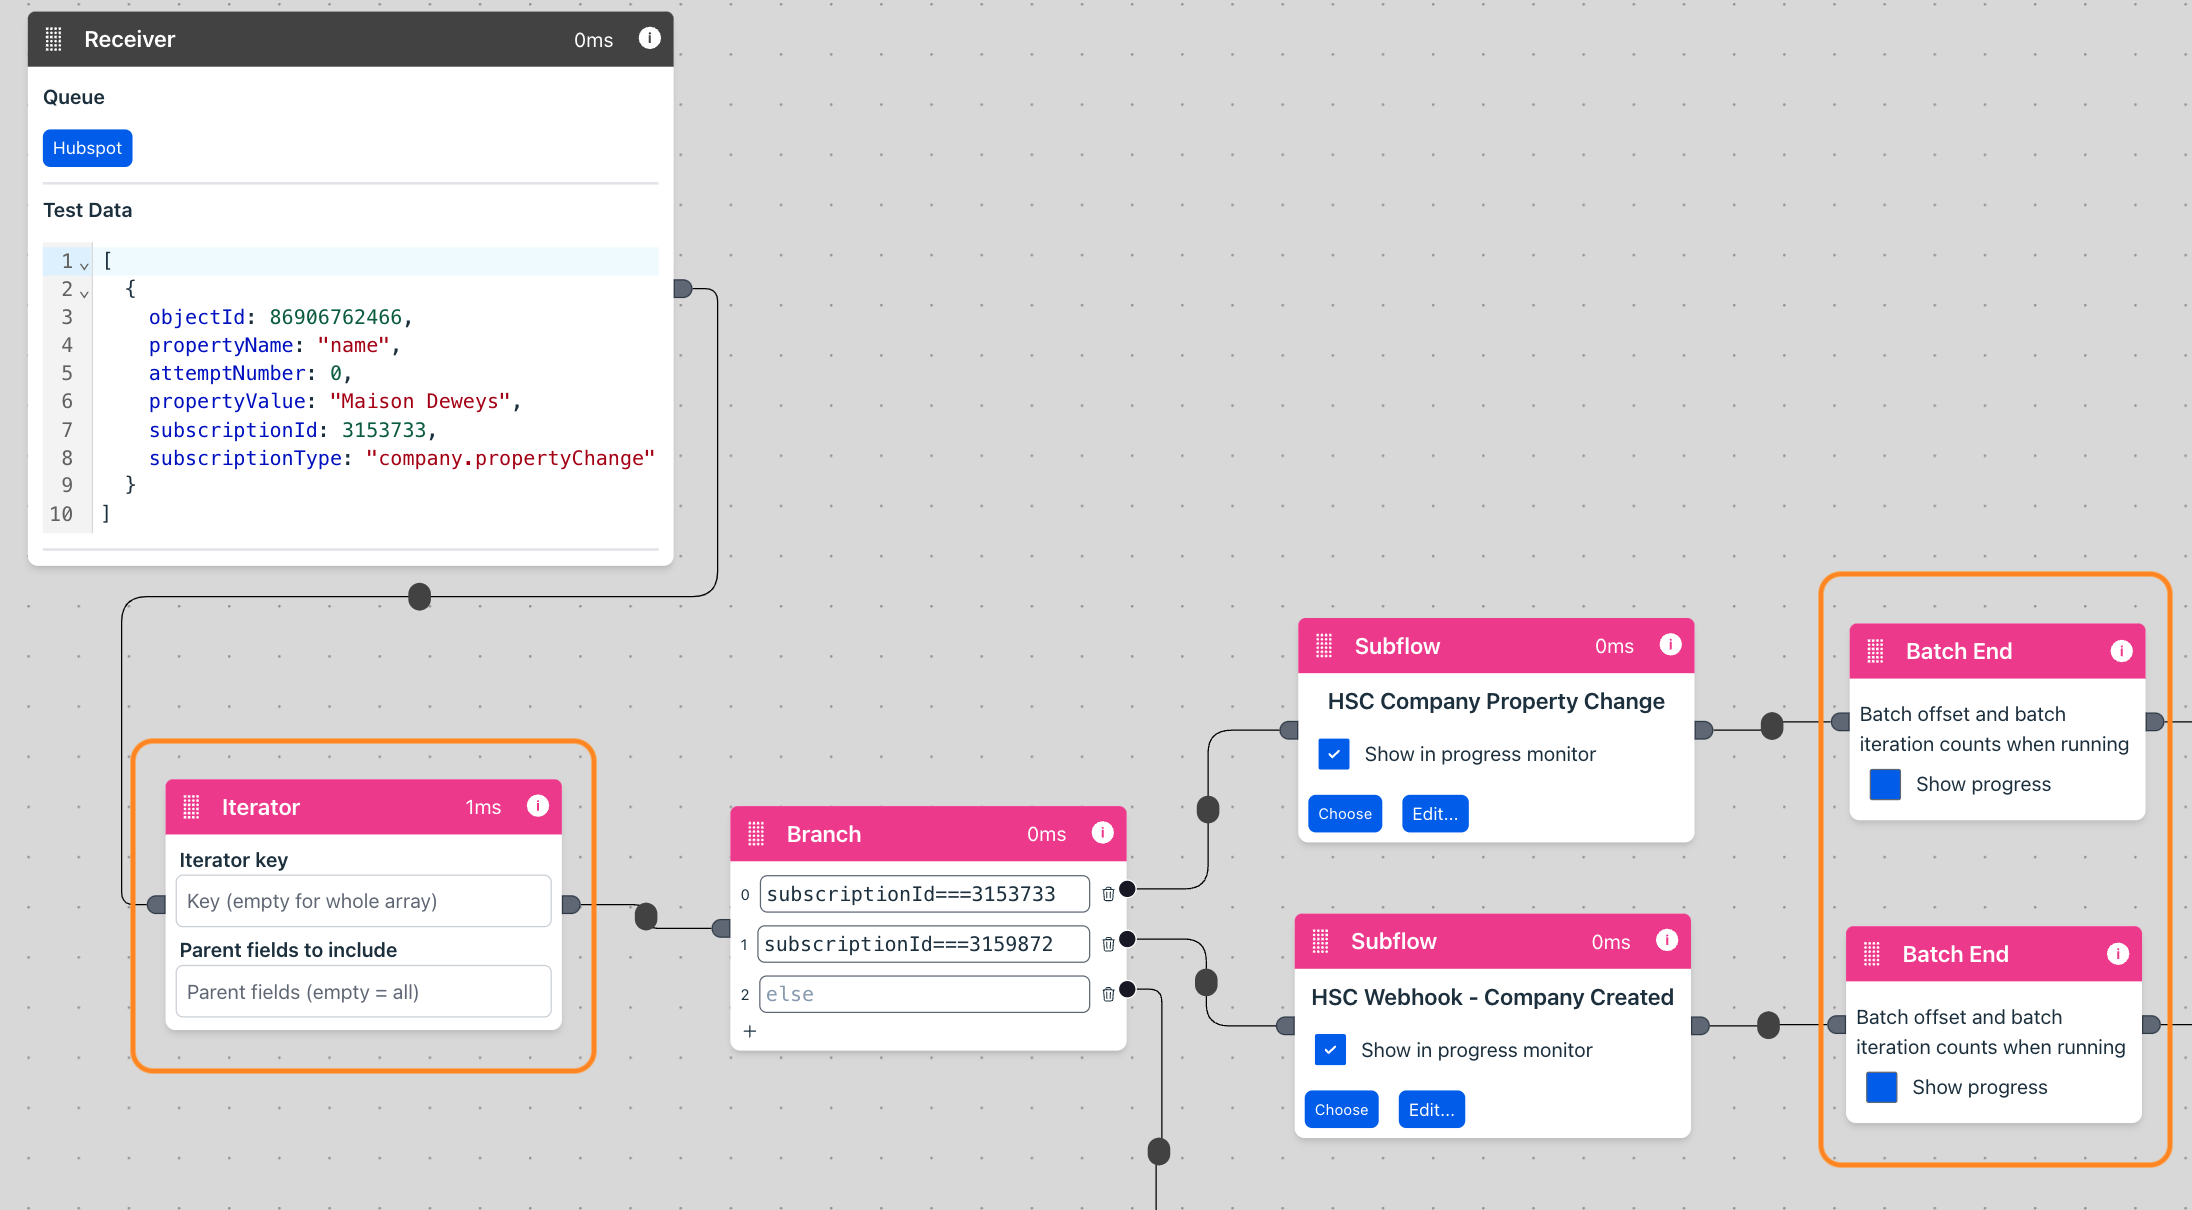The image size is (2192, 1210).
Task: Toggle Show in progress monitor on Webhook subflow
Action: (1330, 1050)
